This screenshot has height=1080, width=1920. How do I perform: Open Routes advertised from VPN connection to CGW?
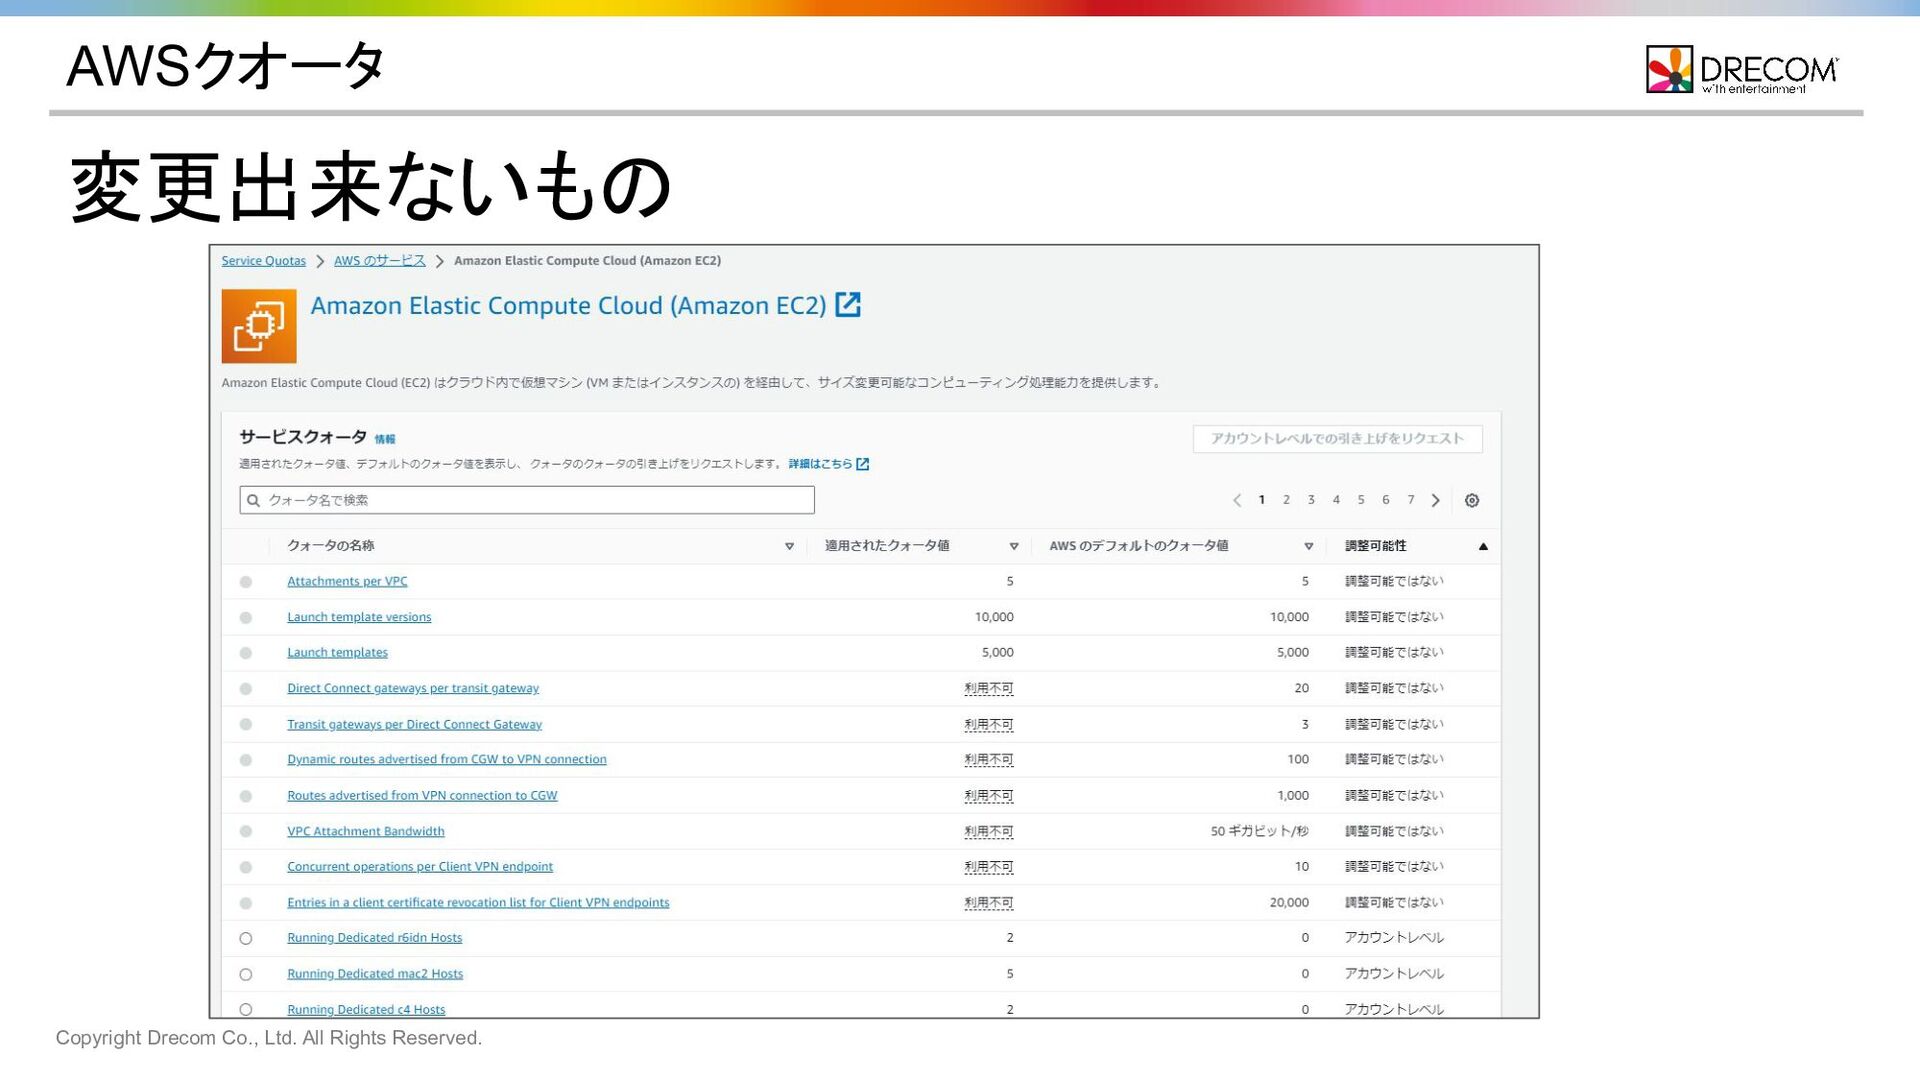422,795
